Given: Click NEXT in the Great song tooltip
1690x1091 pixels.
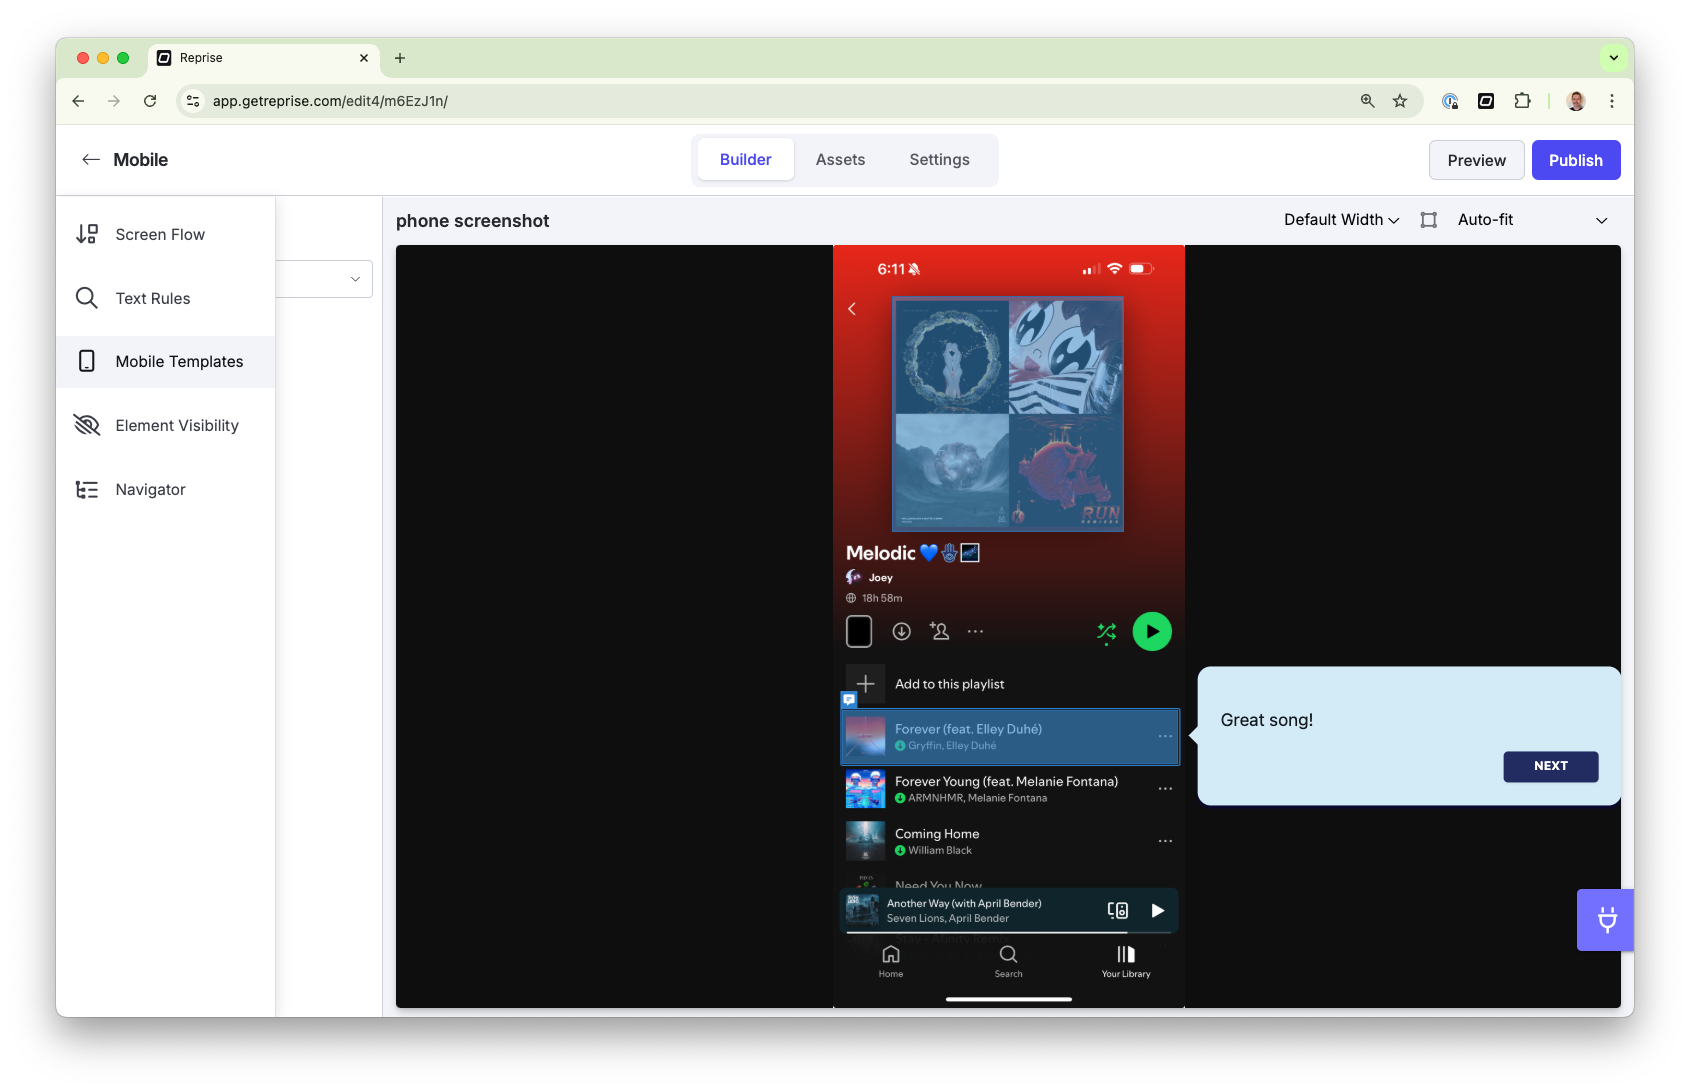Looking at the screenshot, I should coord(1551,766).
